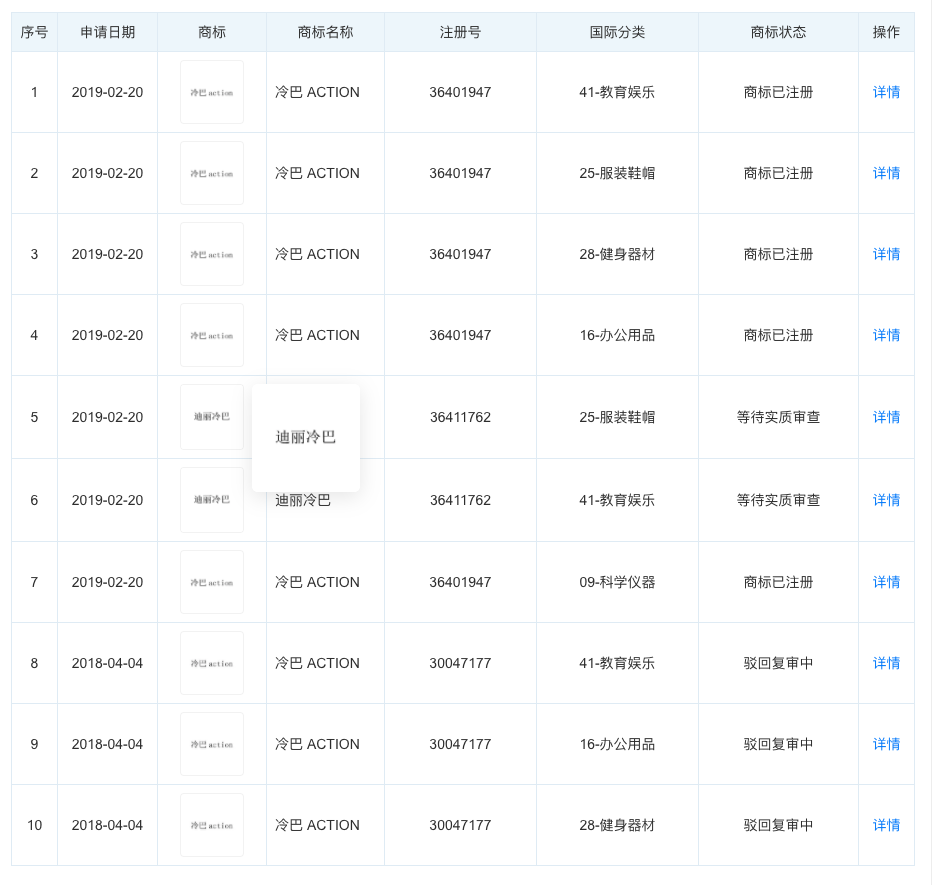
Task: Click 详情 in row 5, 迪丽冷巴 25-服装鞋帽
Action: [886, 417]
